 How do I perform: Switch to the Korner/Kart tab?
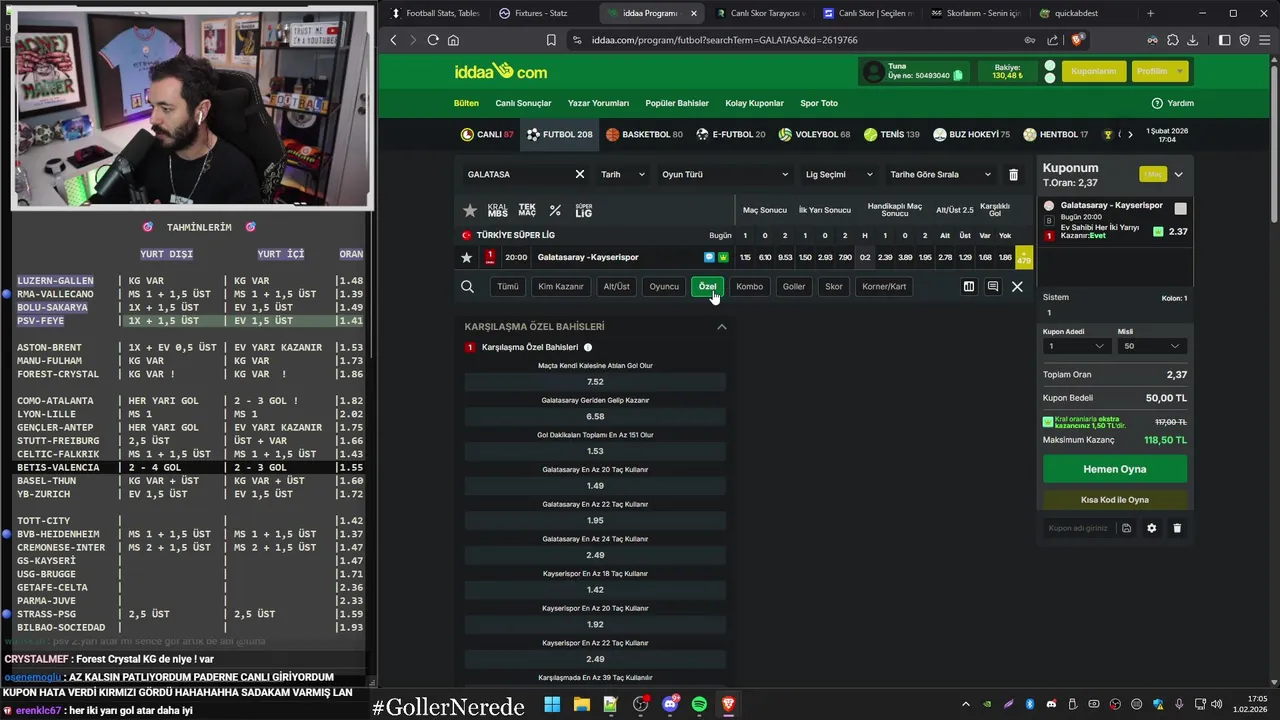tap(884, 287)
